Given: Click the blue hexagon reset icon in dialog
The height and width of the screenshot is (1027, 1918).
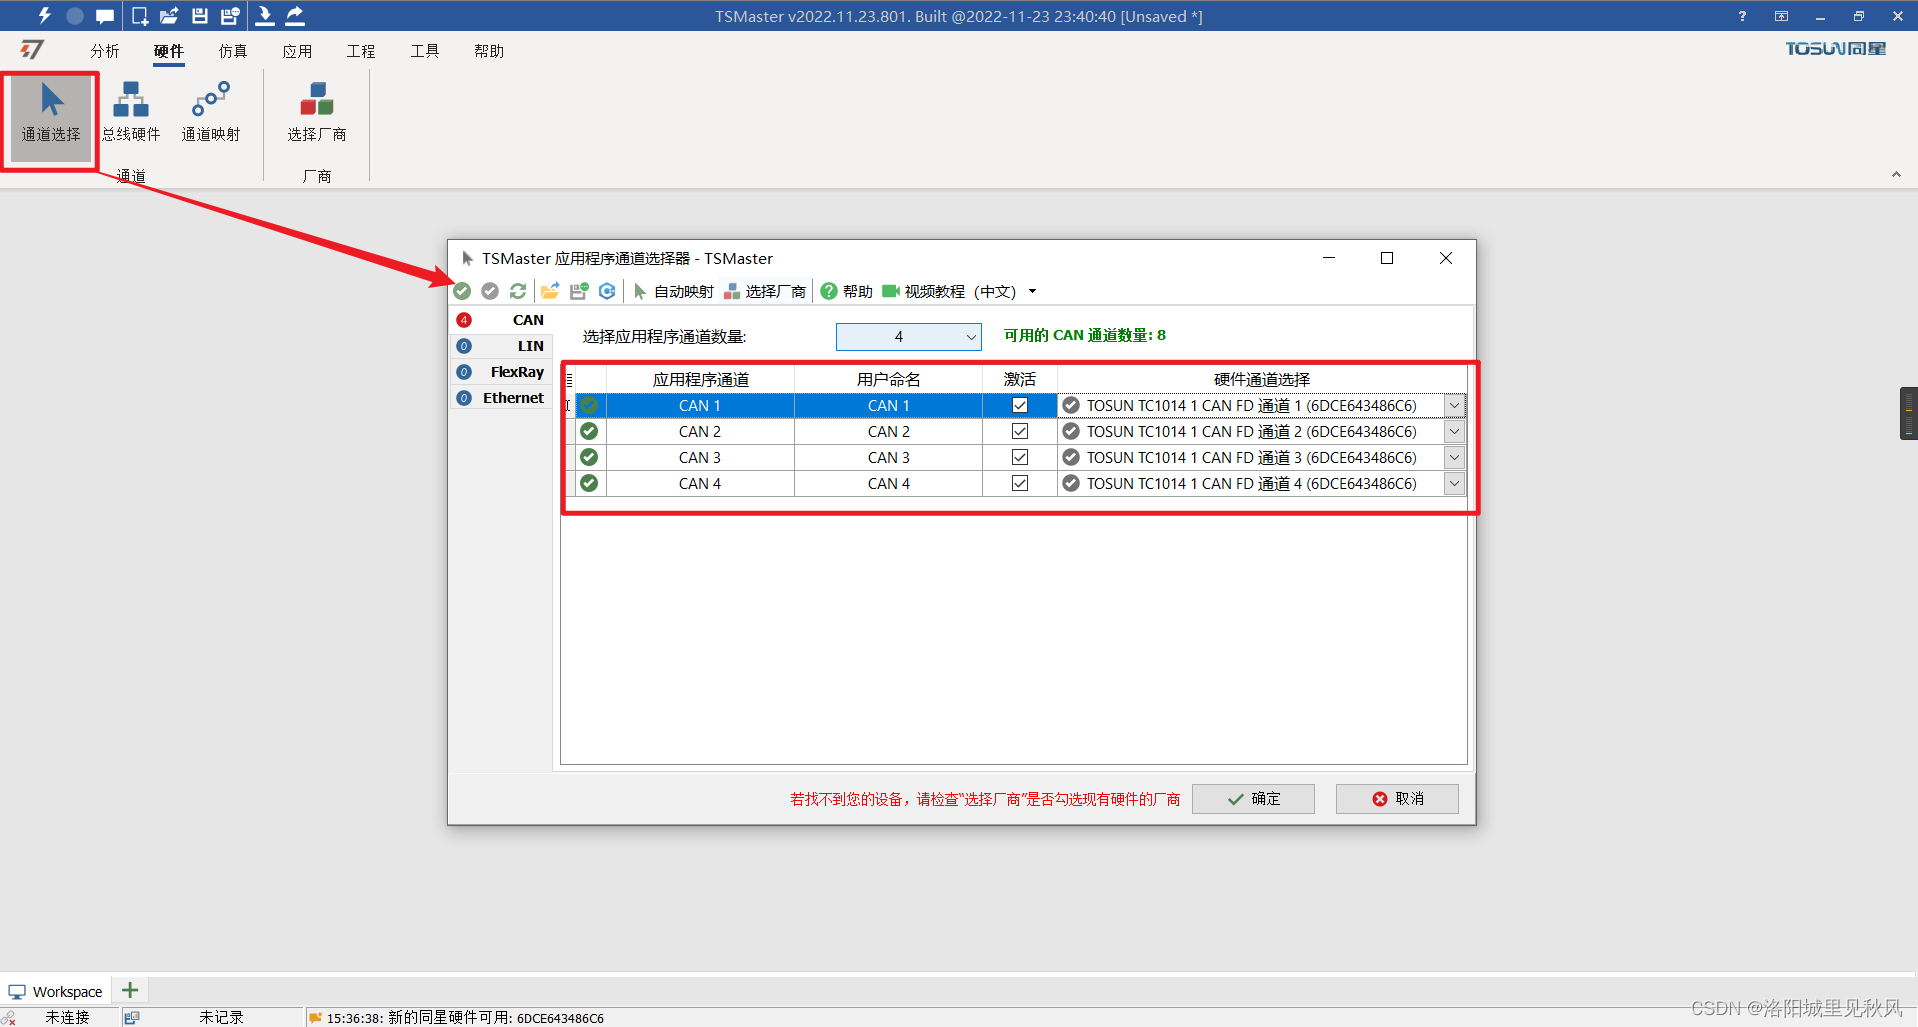Looking at the screenshot, I should point(607,291).
